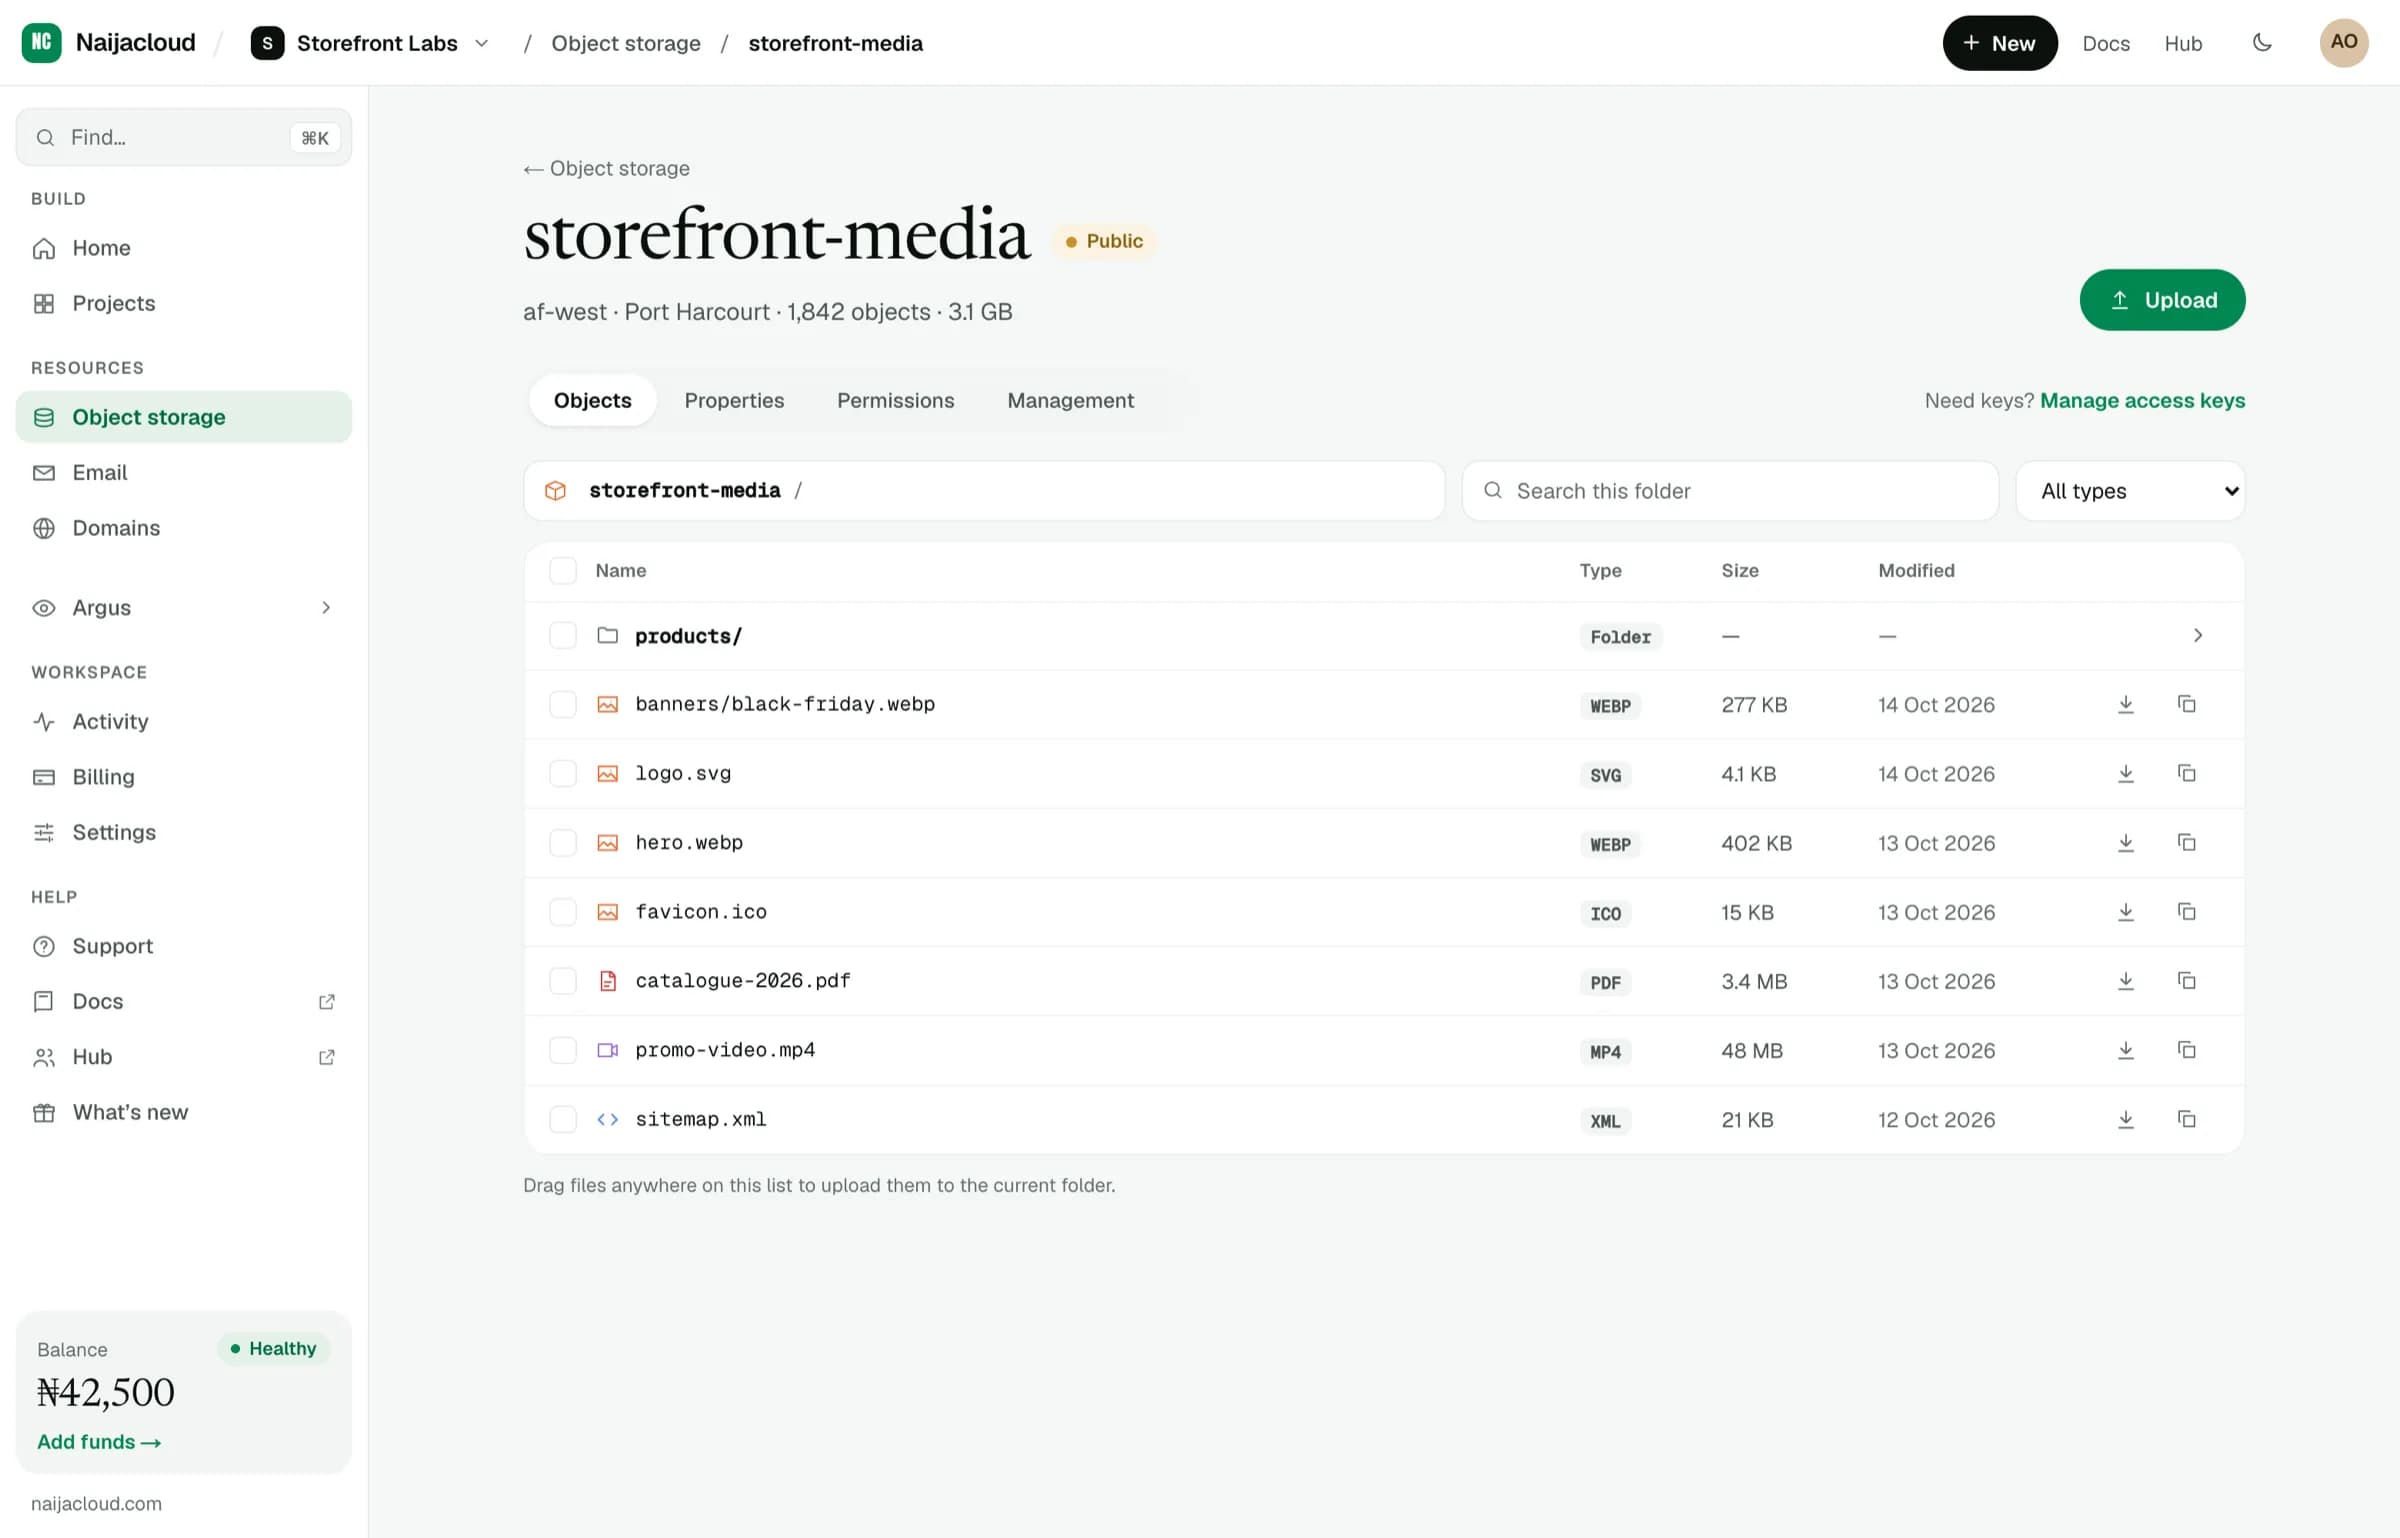Open Billing page
This screenshot has height=1538, width=2400.
pyautogui.click(x=184, y=777)
